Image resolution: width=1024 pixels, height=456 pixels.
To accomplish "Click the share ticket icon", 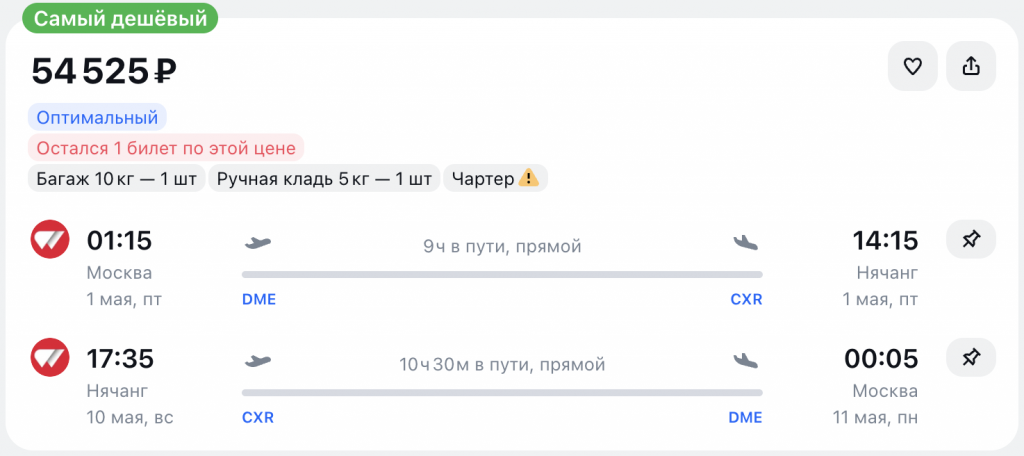I will (970, 67).
